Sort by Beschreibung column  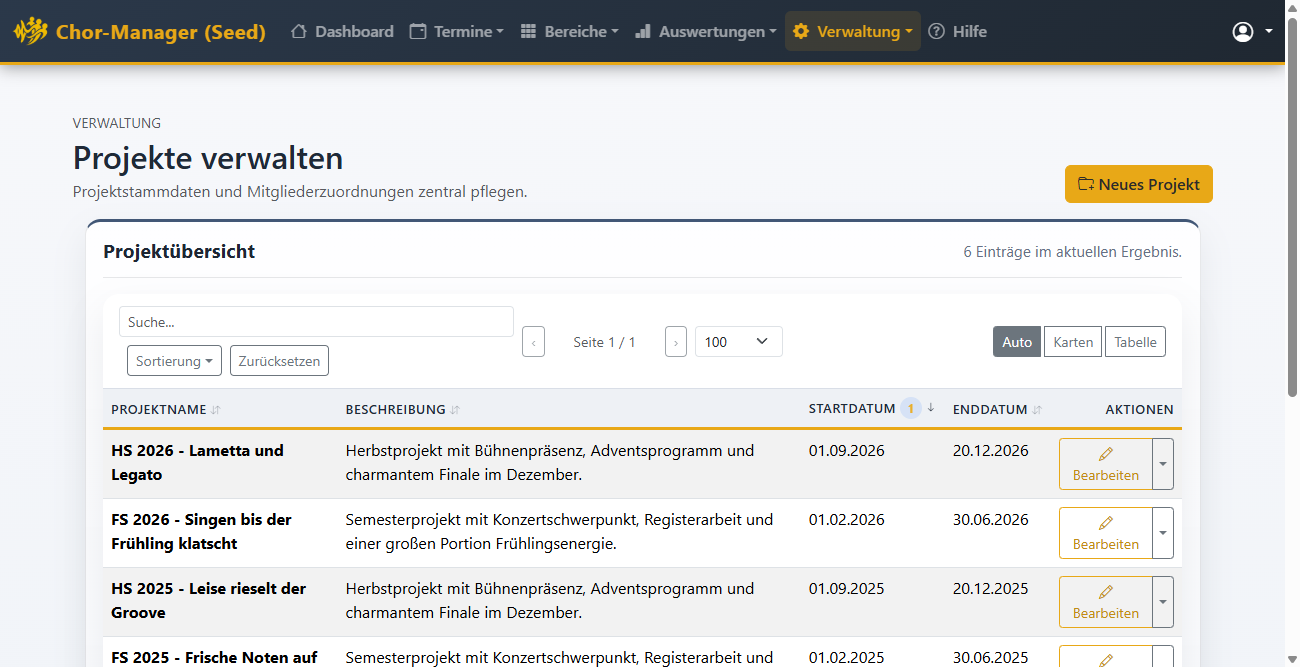(x=403, y=409)
